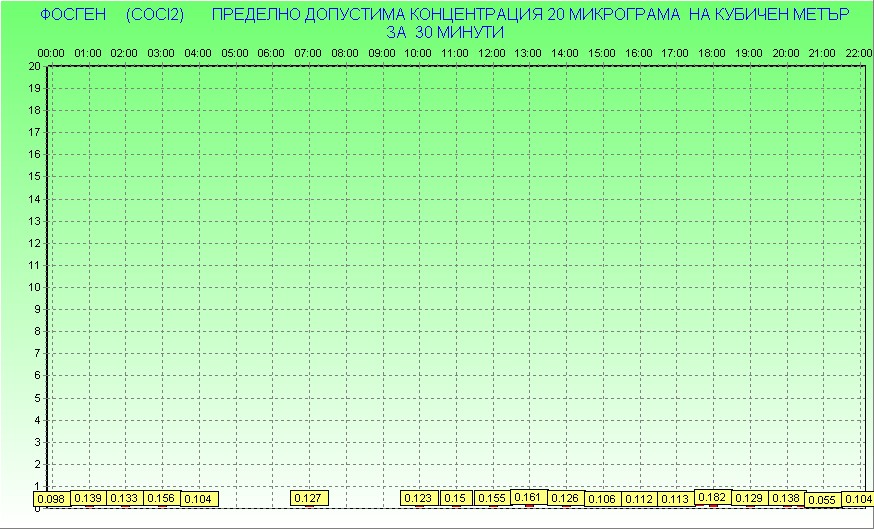Click the 0.161 data point label

pos(529,496)
